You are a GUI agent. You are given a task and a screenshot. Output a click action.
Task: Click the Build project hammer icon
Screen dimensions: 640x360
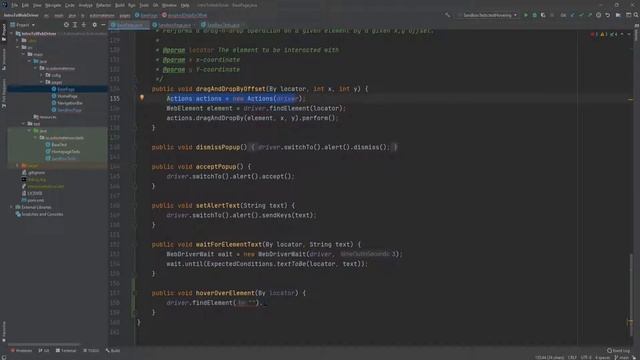[448, 15]
